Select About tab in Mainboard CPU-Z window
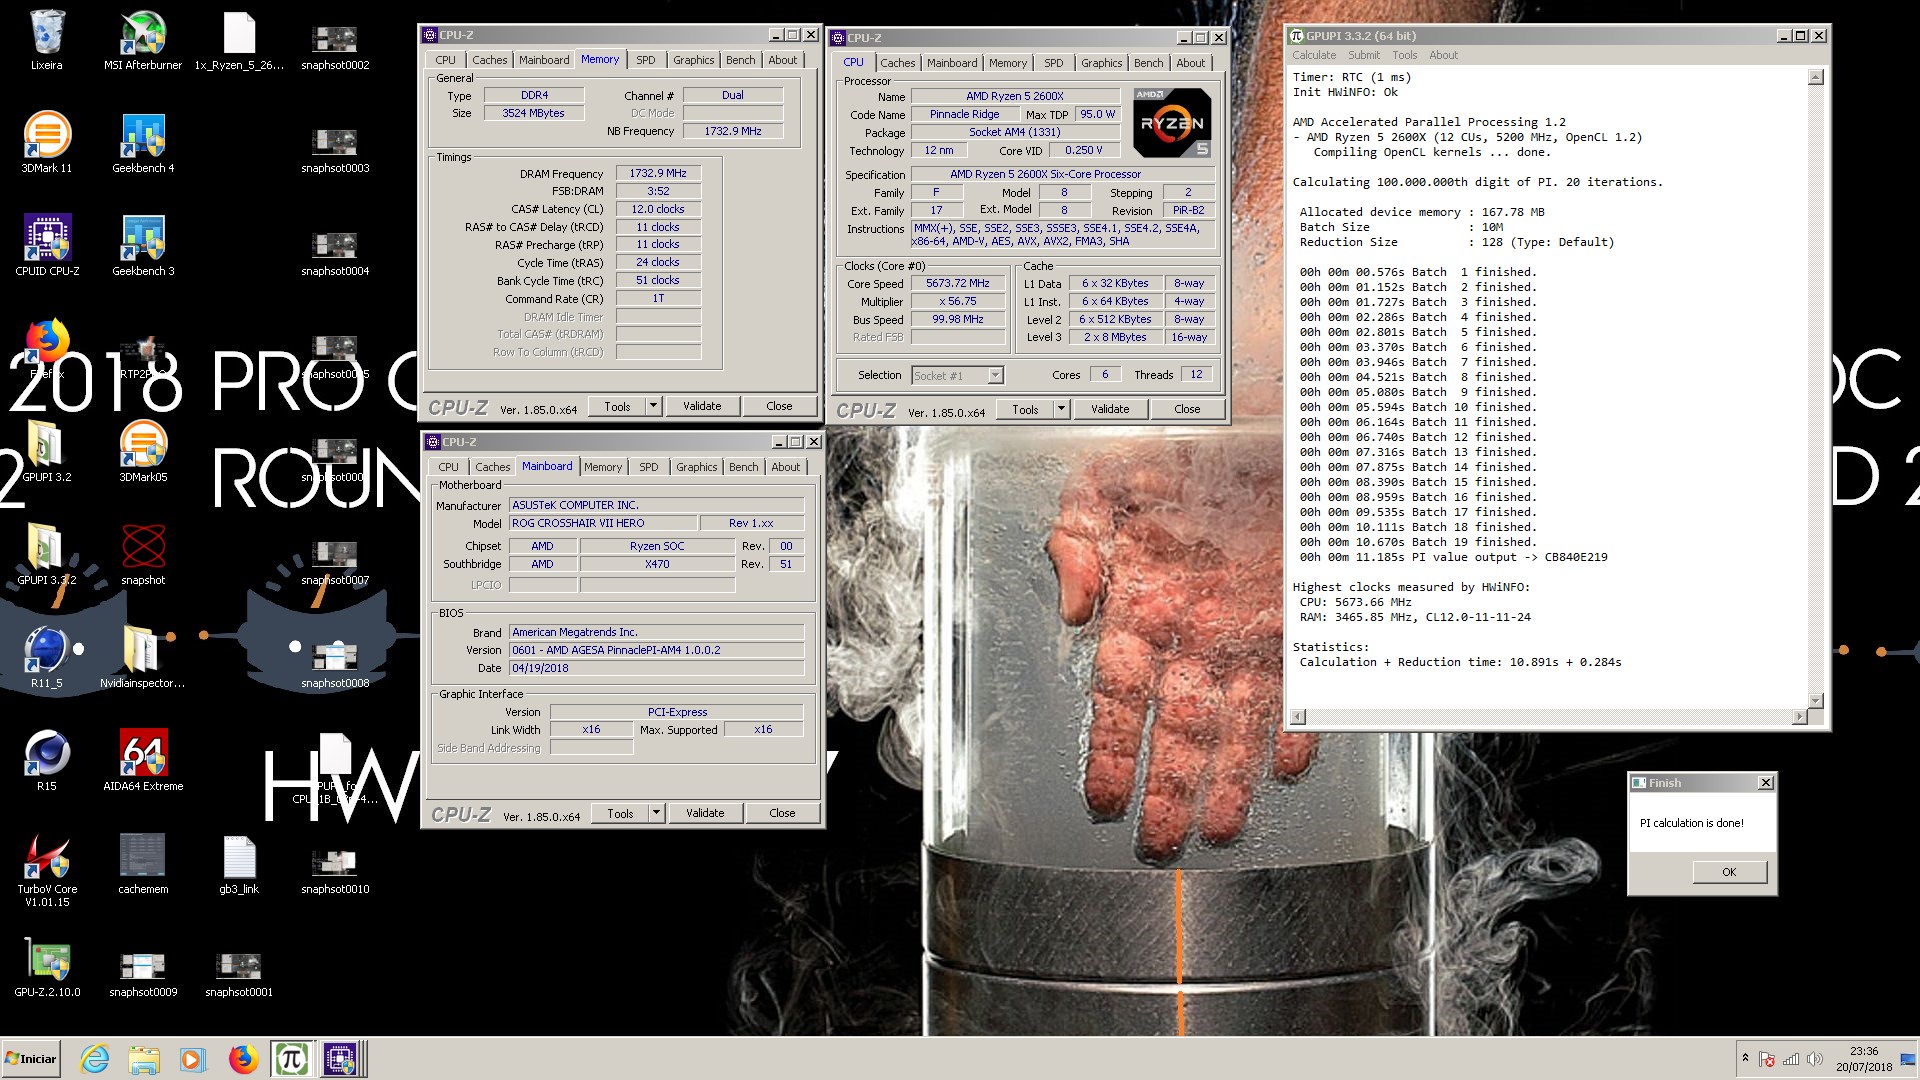 785,467
